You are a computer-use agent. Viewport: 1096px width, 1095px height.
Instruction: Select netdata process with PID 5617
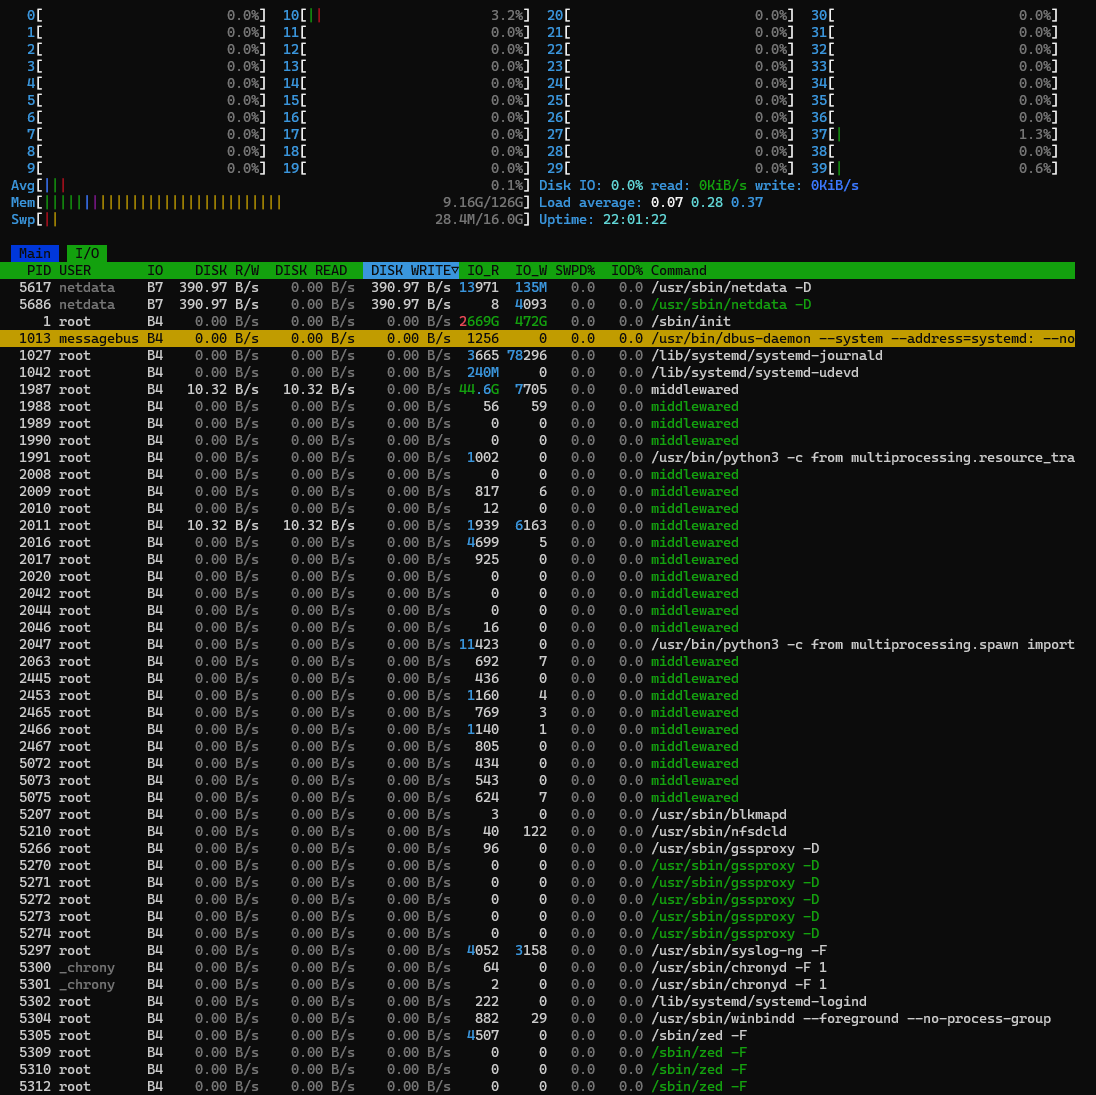[x=538, y=287]
